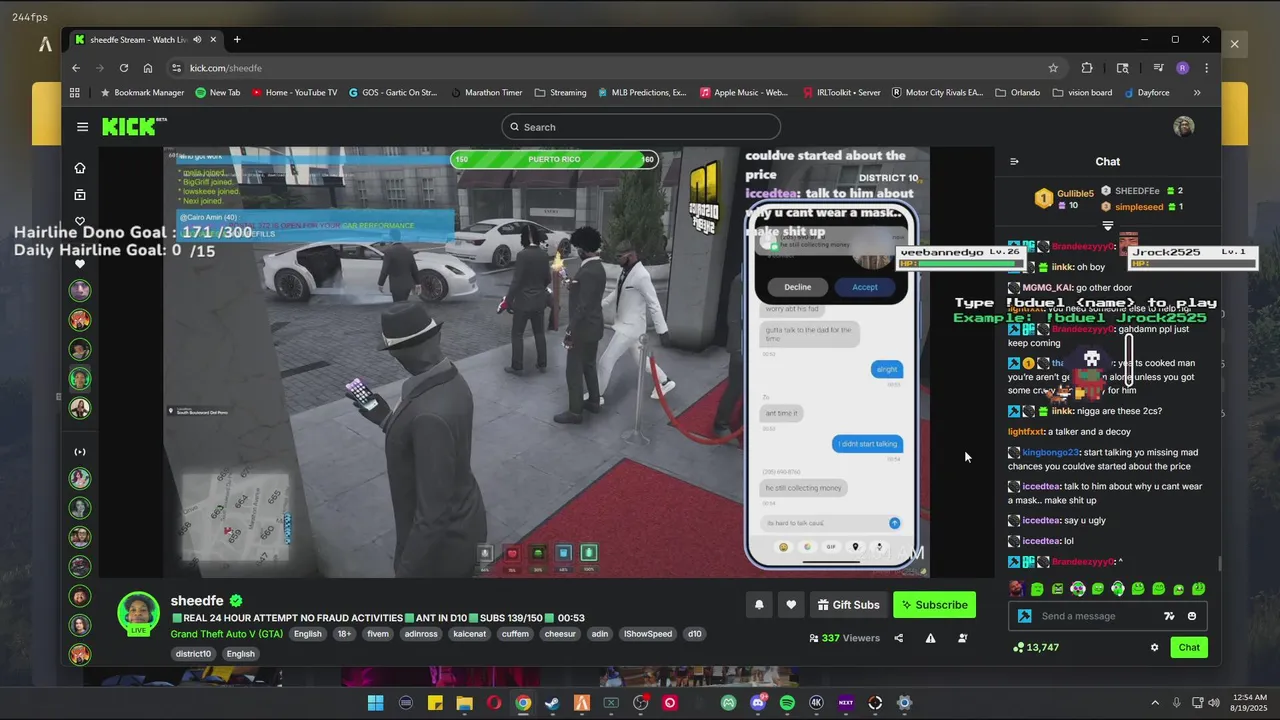Navigate back in browser

click(76, 68)
